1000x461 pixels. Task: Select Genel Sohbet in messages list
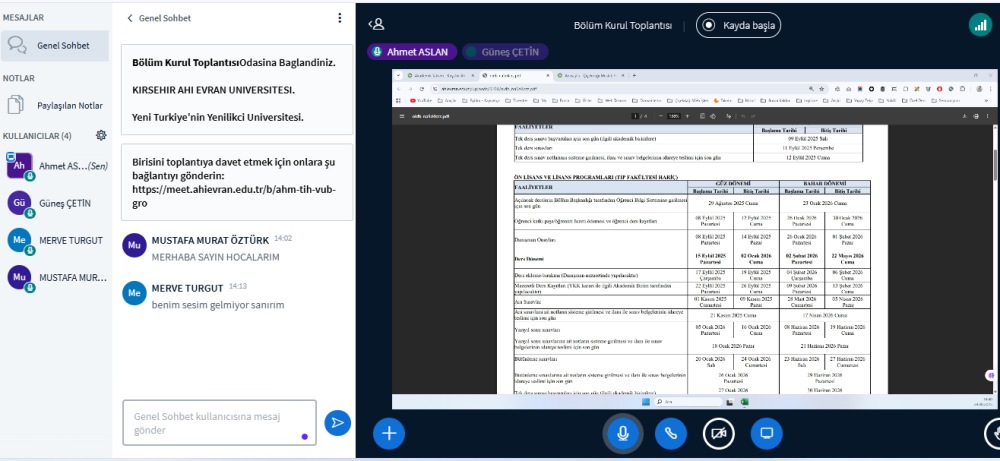click(60, 45)
